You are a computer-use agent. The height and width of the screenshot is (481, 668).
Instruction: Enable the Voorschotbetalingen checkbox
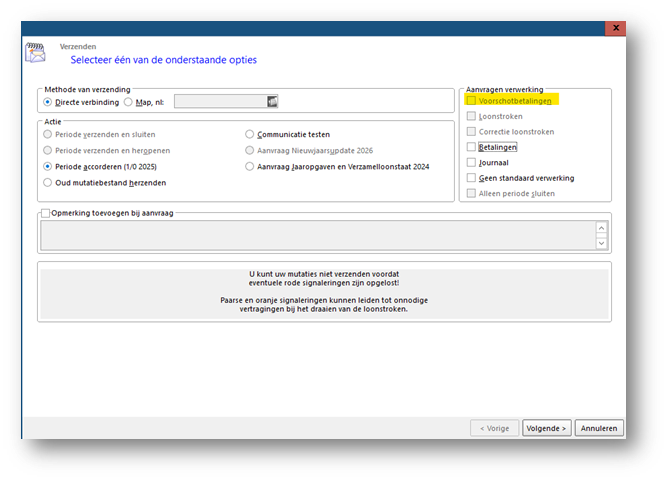[471, 101]
